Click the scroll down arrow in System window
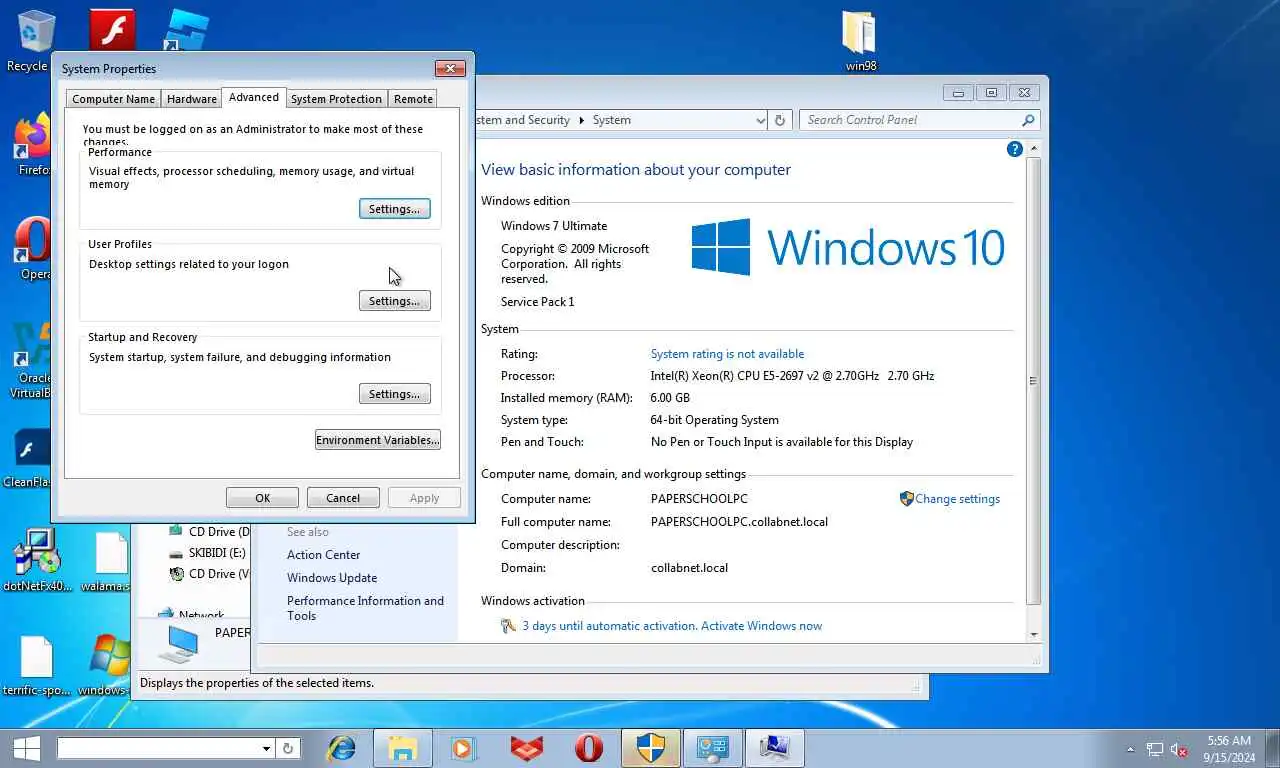The width and height of the screenshot is (1280, 768). pos(1033,634)
